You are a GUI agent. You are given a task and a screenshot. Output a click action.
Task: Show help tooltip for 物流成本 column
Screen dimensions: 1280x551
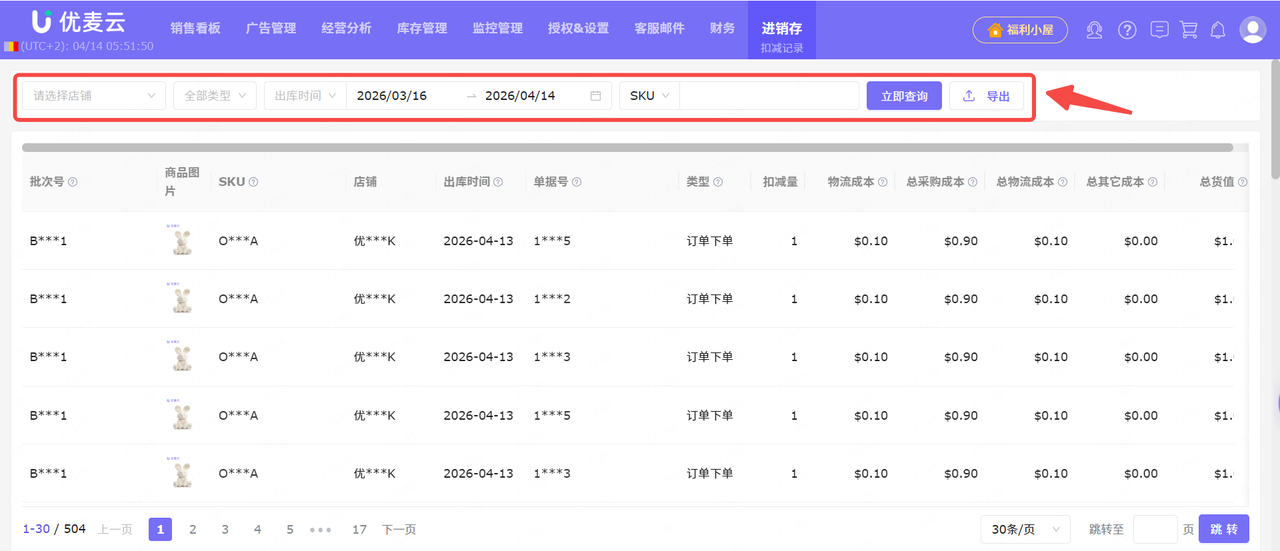point(883,182)
